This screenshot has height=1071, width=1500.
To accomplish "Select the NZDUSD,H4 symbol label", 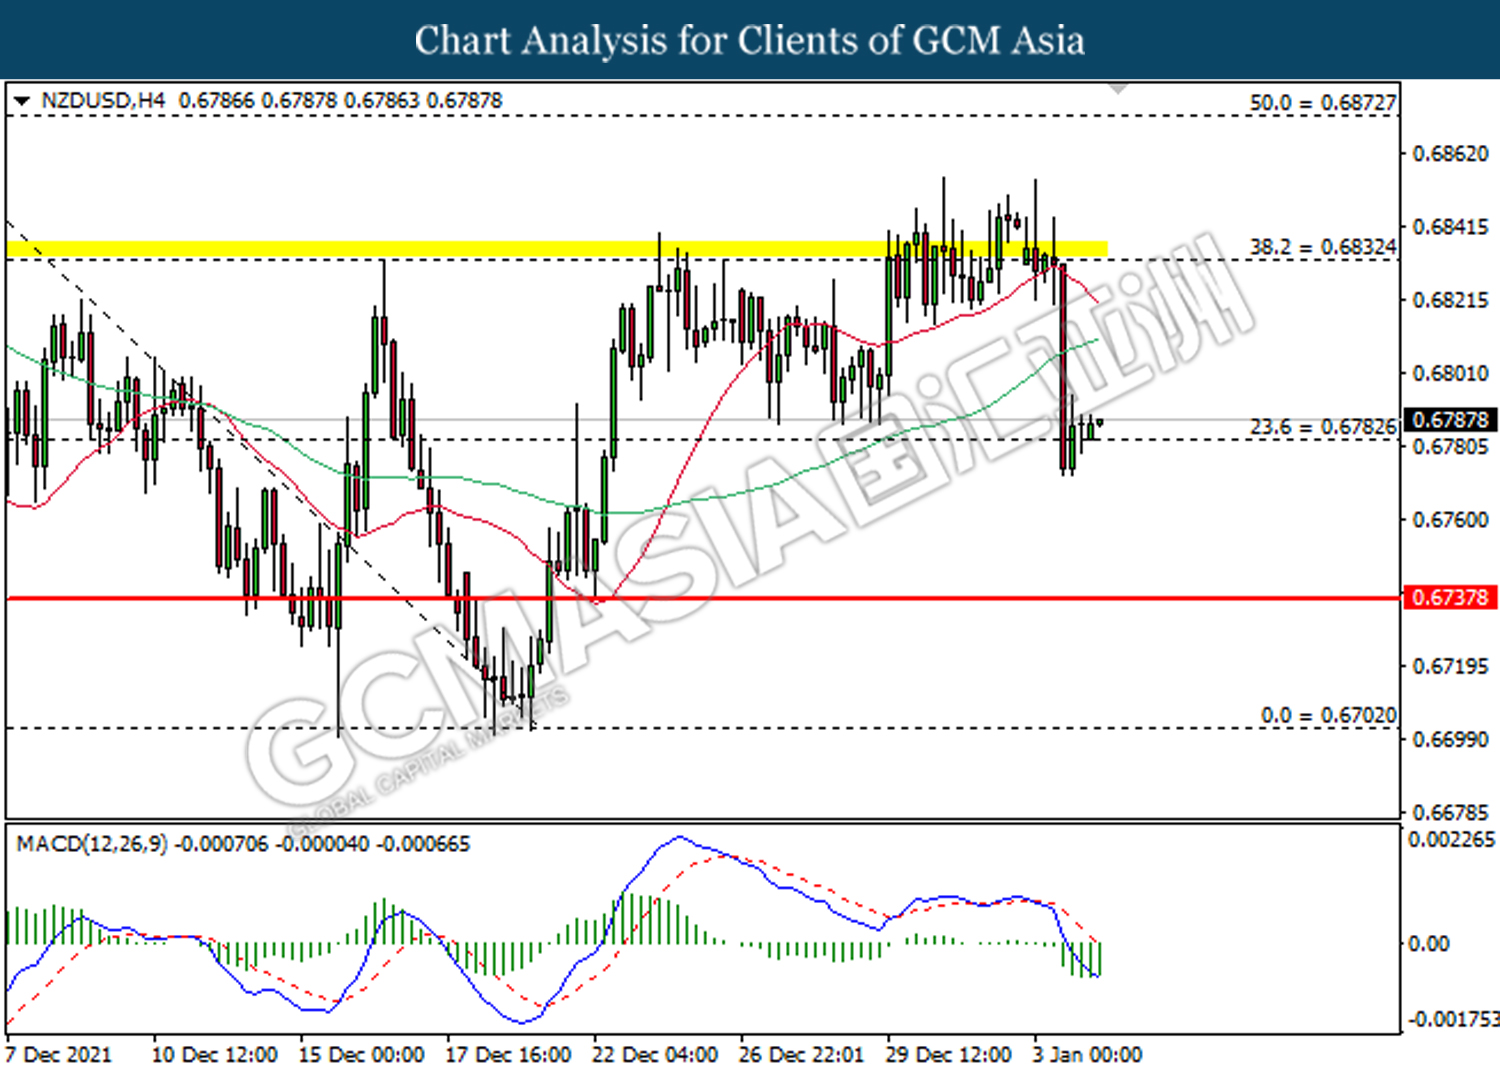I will pos(103,101).
